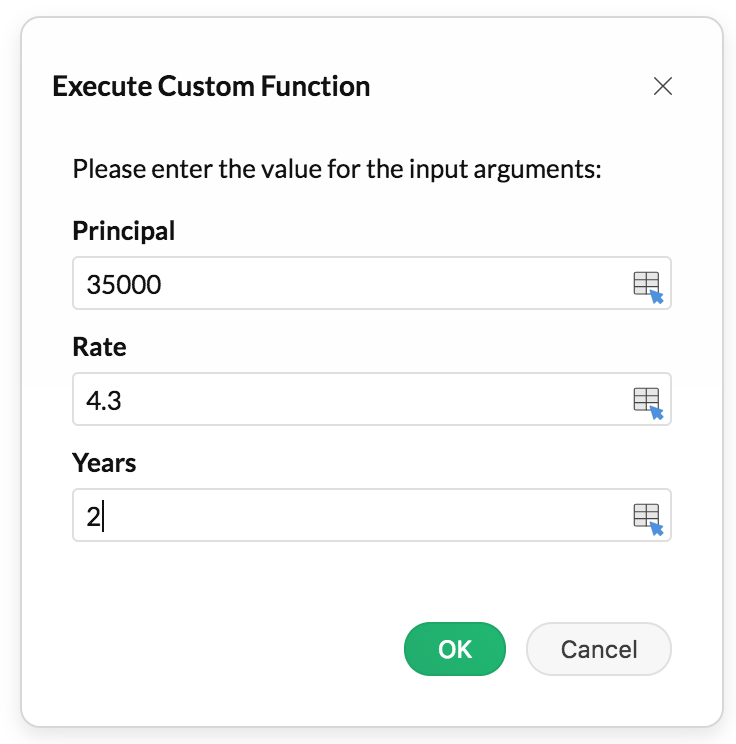
Task: Select a sheet cell for Years via grid icon
Action: click(647, 516)
